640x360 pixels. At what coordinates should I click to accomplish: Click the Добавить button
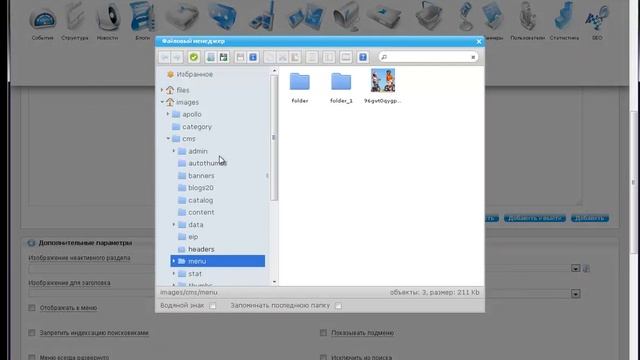590,218
